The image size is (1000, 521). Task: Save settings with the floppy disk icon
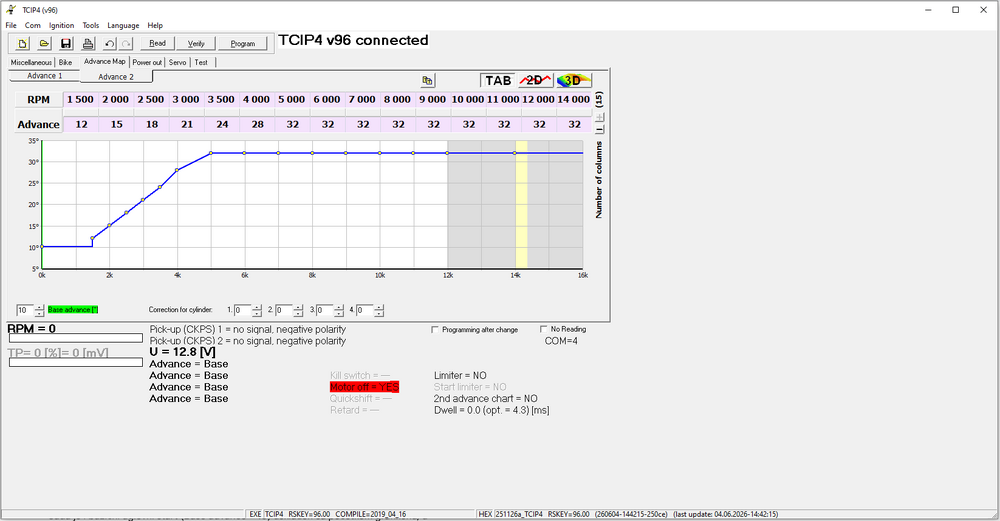pyautogui.click(x=66, y=43)
